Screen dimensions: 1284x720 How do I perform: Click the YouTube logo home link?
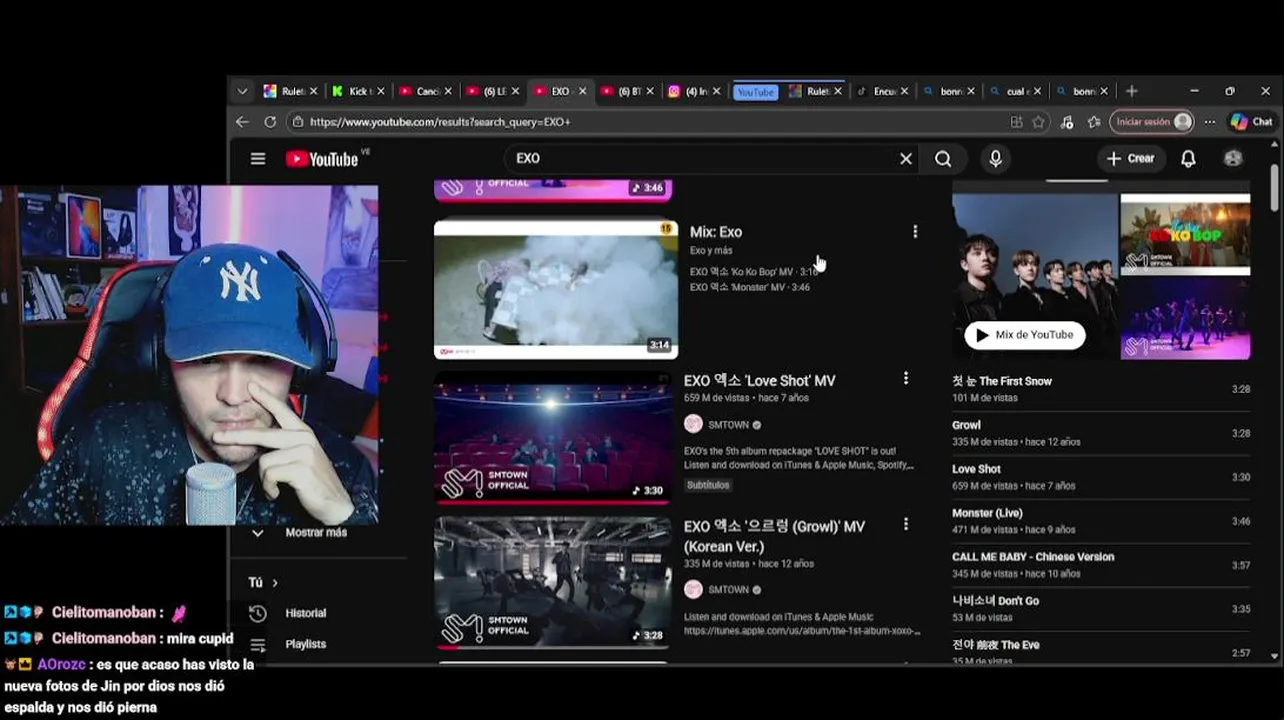click(x=322, y=159)
